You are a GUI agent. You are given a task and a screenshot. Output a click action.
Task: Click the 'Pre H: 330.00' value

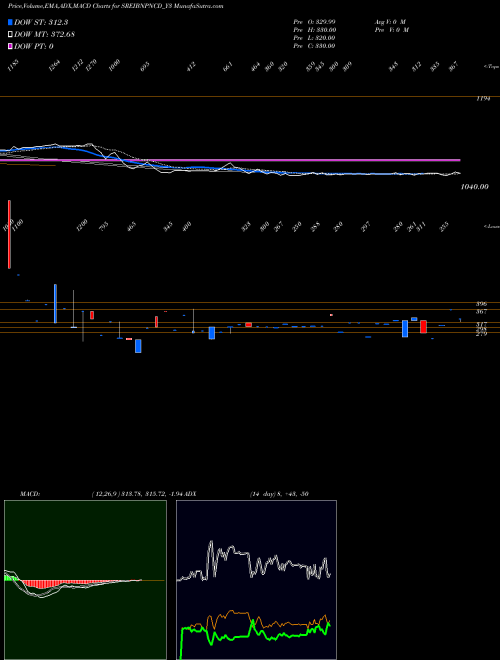(x=314, y=30)
